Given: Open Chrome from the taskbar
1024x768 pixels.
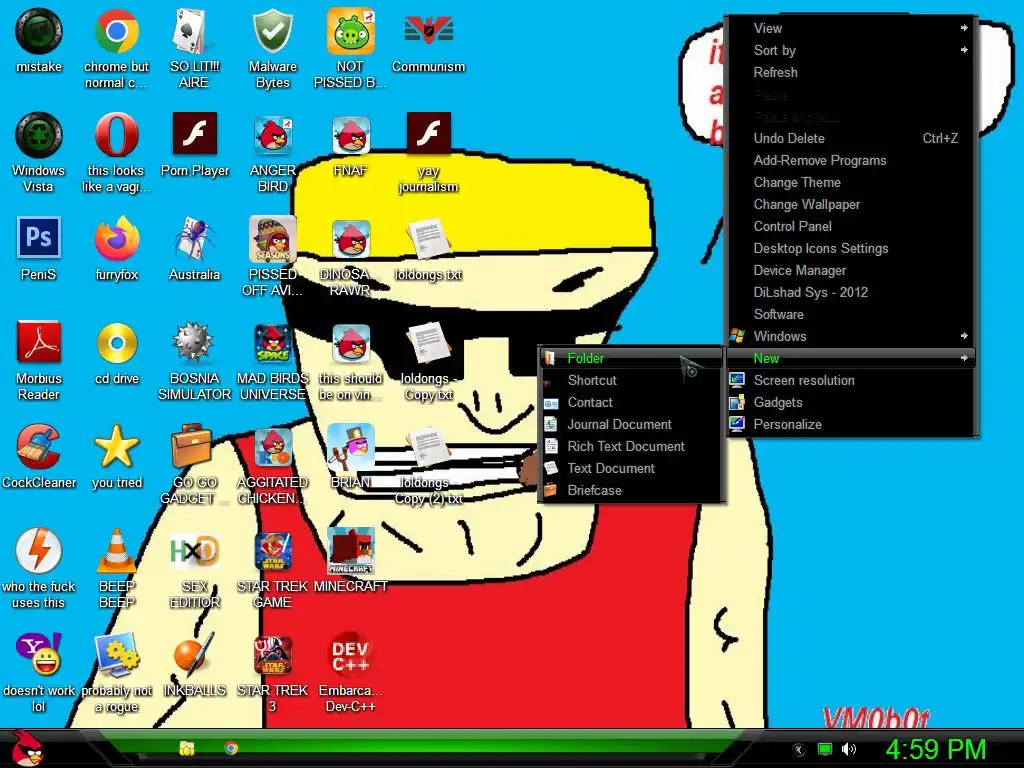Looking at the screenshot, I should pyautogui.click(x=231, y=748).
